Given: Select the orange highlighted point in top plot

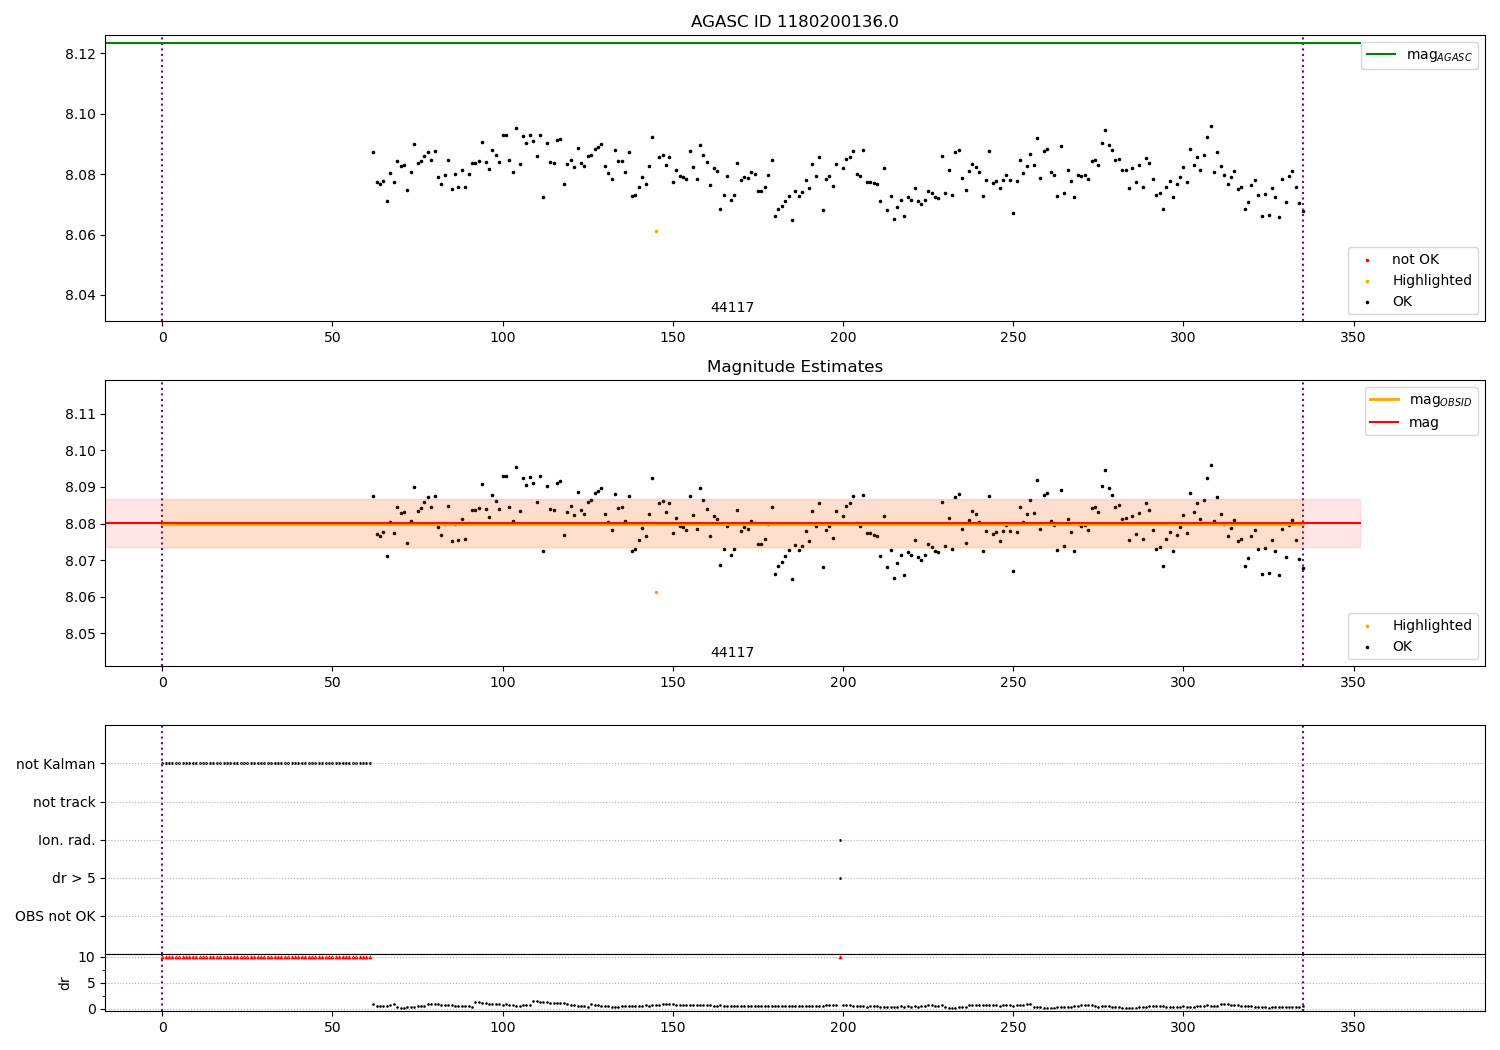Looking at the screenshot, I should point(656,231).
